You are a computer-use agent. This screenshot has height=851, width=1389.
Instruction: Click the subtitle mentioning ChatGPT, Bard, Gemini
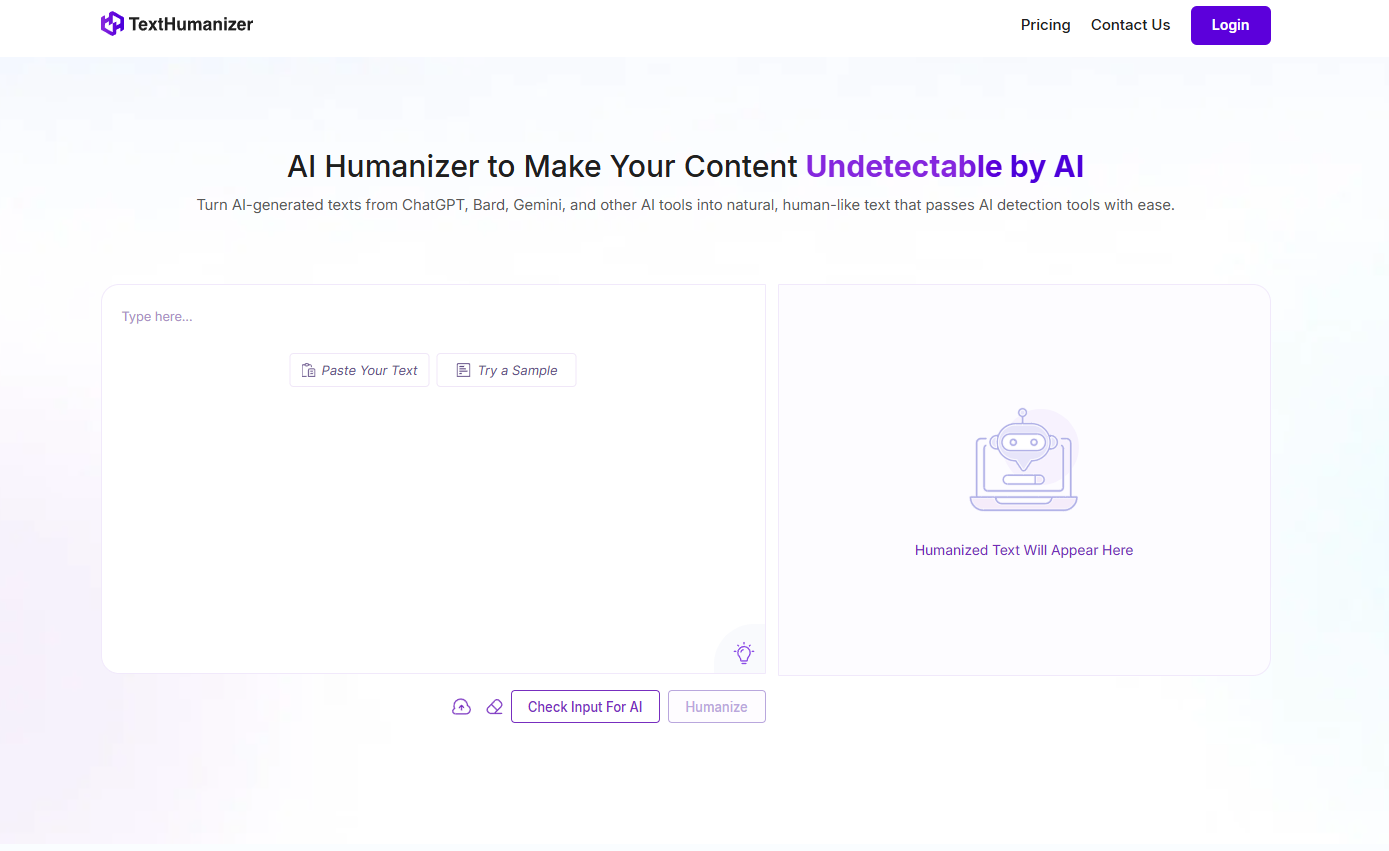685,205
